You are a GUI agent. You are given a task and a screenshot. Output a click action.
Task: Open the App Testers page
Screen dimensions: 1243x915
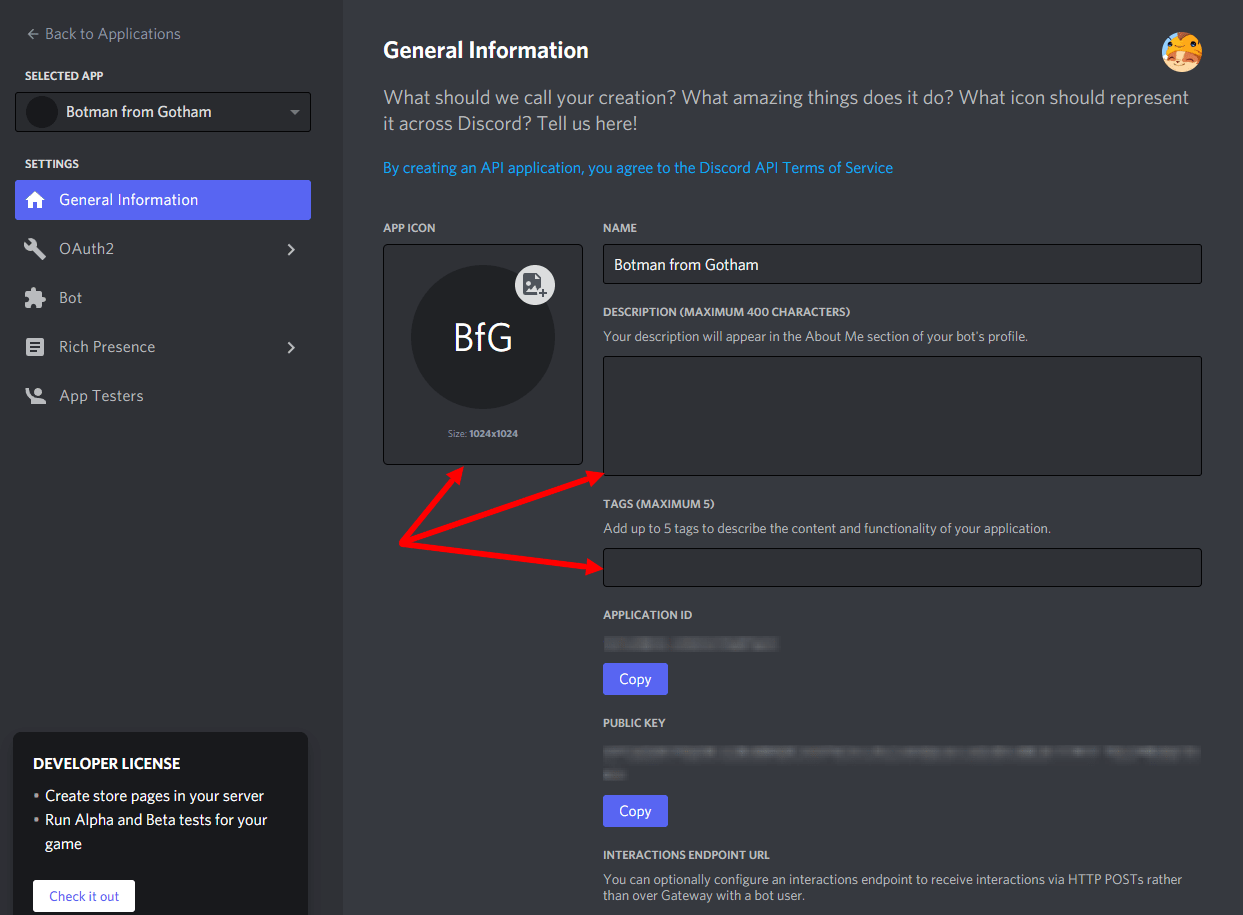pyautogui.click(x=163, y=396)
